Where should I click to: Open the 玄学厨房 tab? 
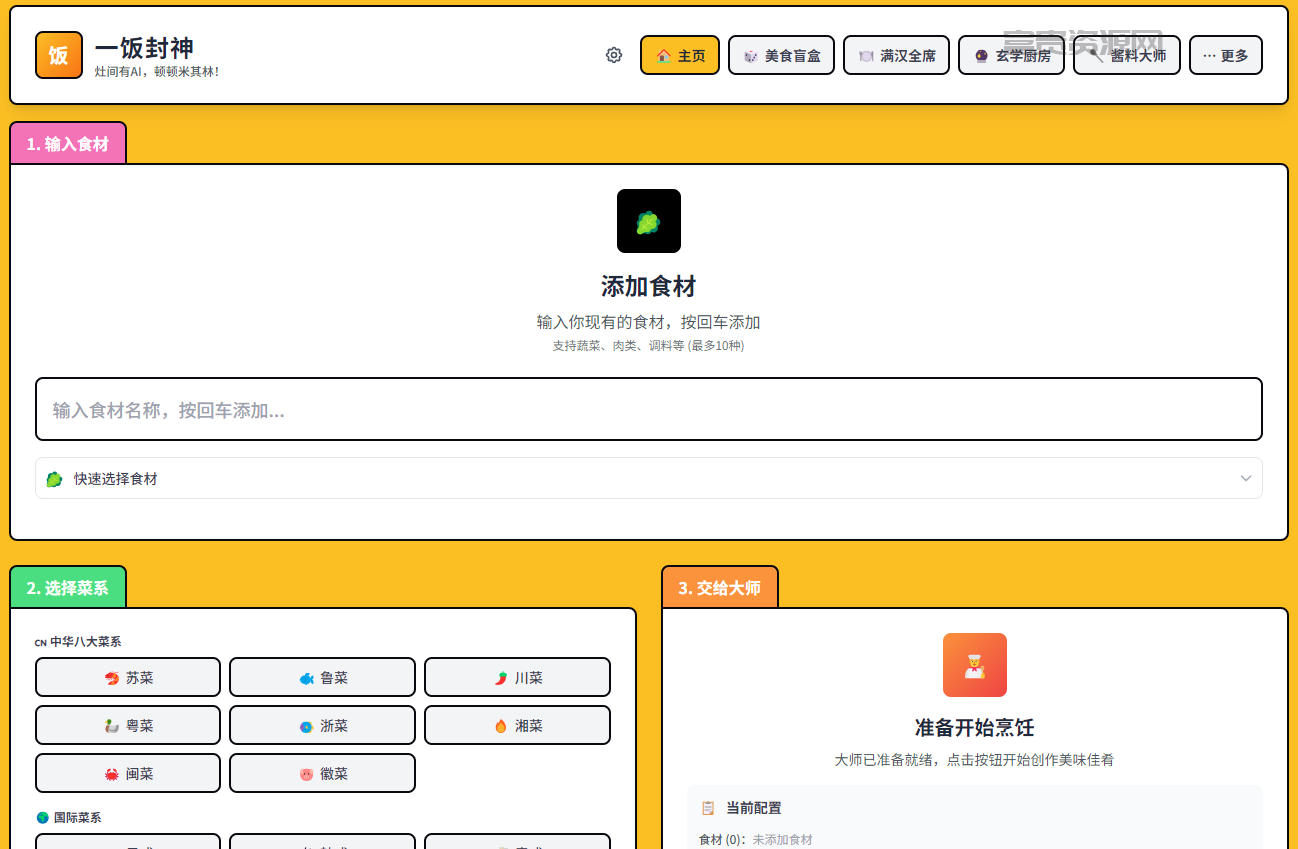tap(1011, 55)
